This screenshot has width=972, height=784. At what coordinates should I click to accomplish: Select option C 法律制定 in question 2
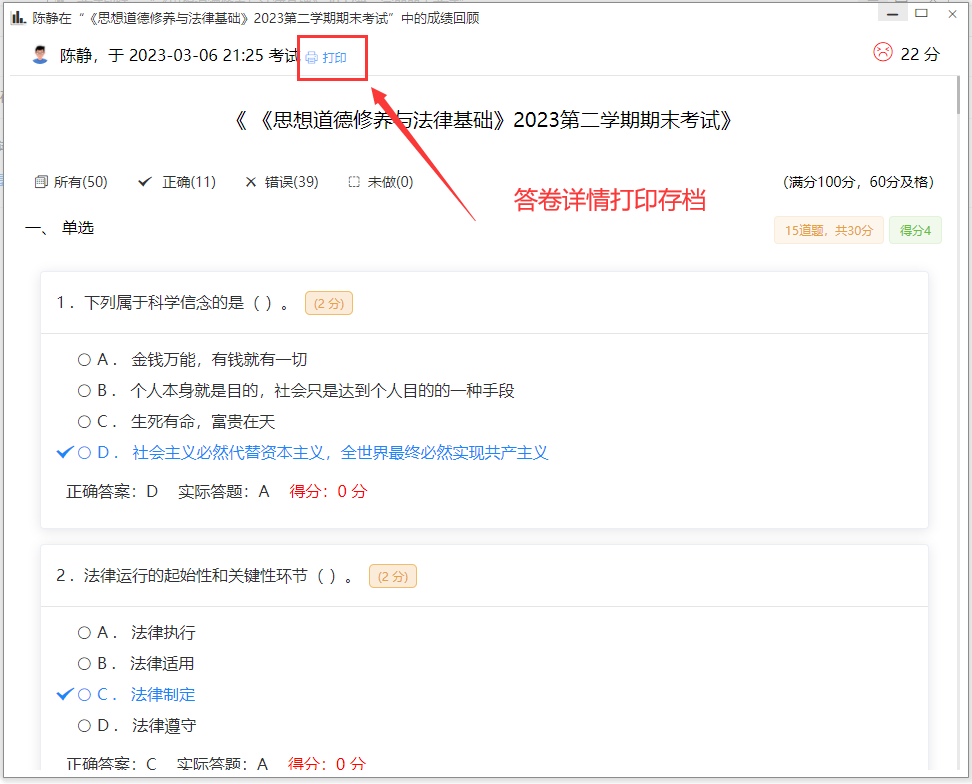coord(84,694)
